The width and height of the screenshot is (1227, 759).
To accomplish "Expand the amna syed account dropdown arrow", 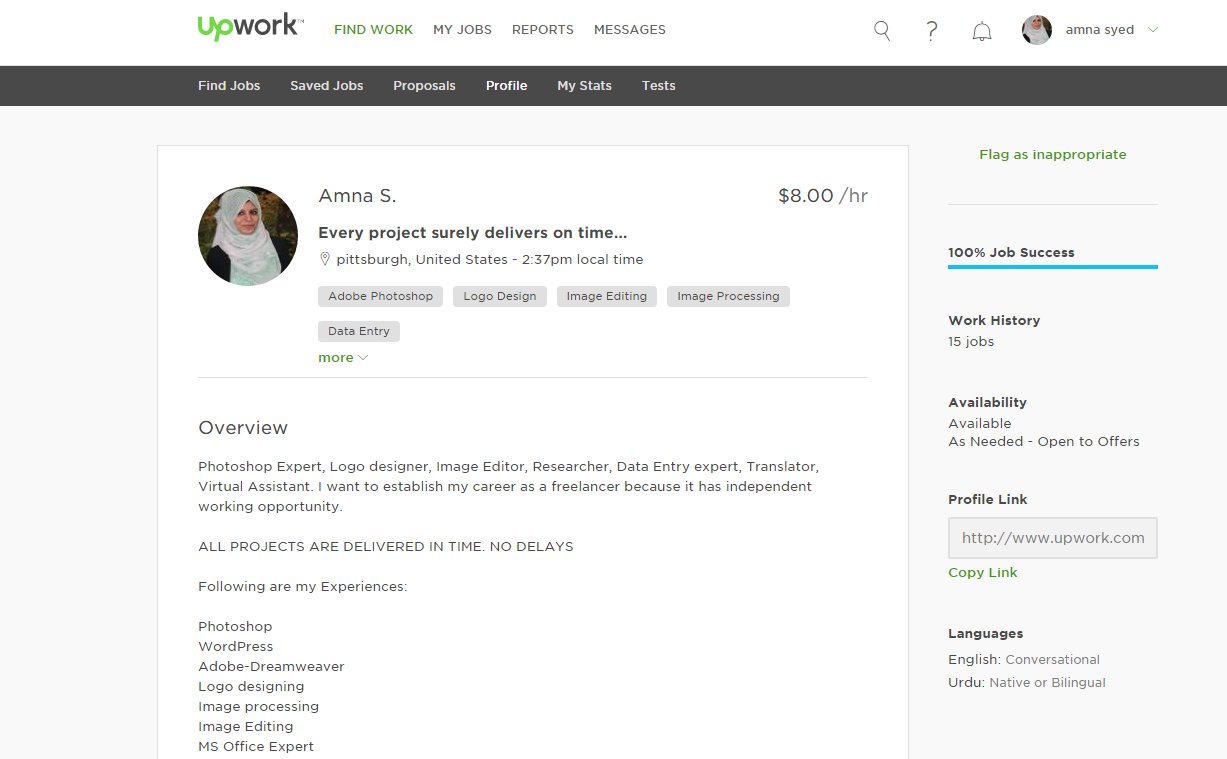I will pos(1153,30).
